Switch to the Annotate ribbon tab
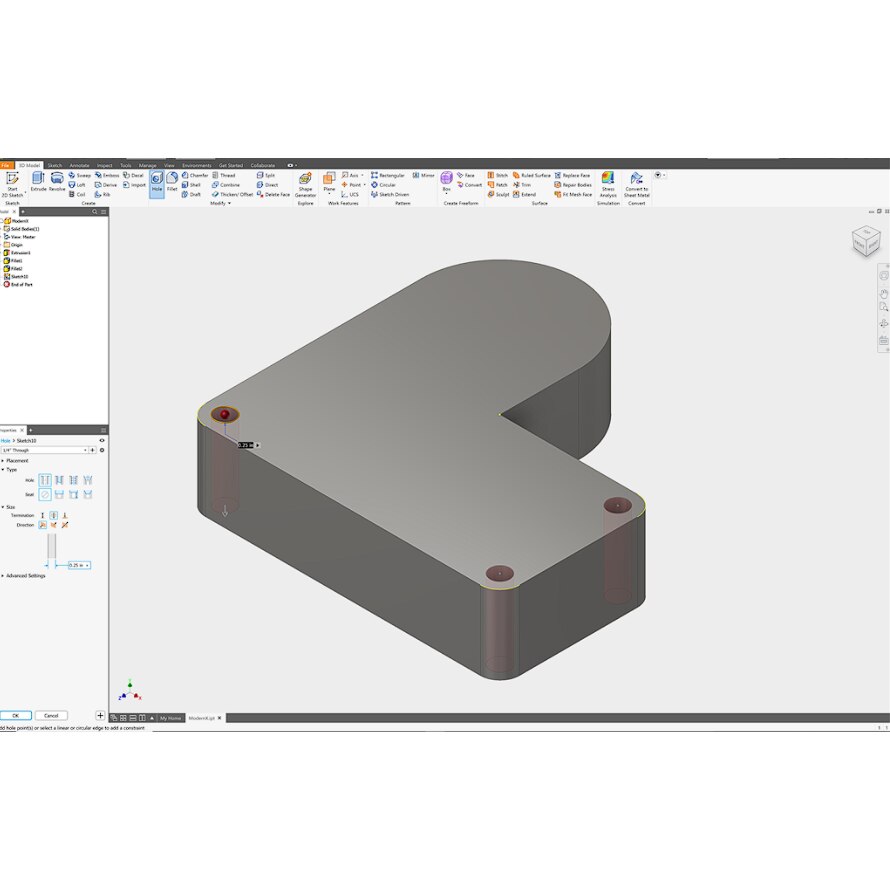 click(x=79, y=165)
